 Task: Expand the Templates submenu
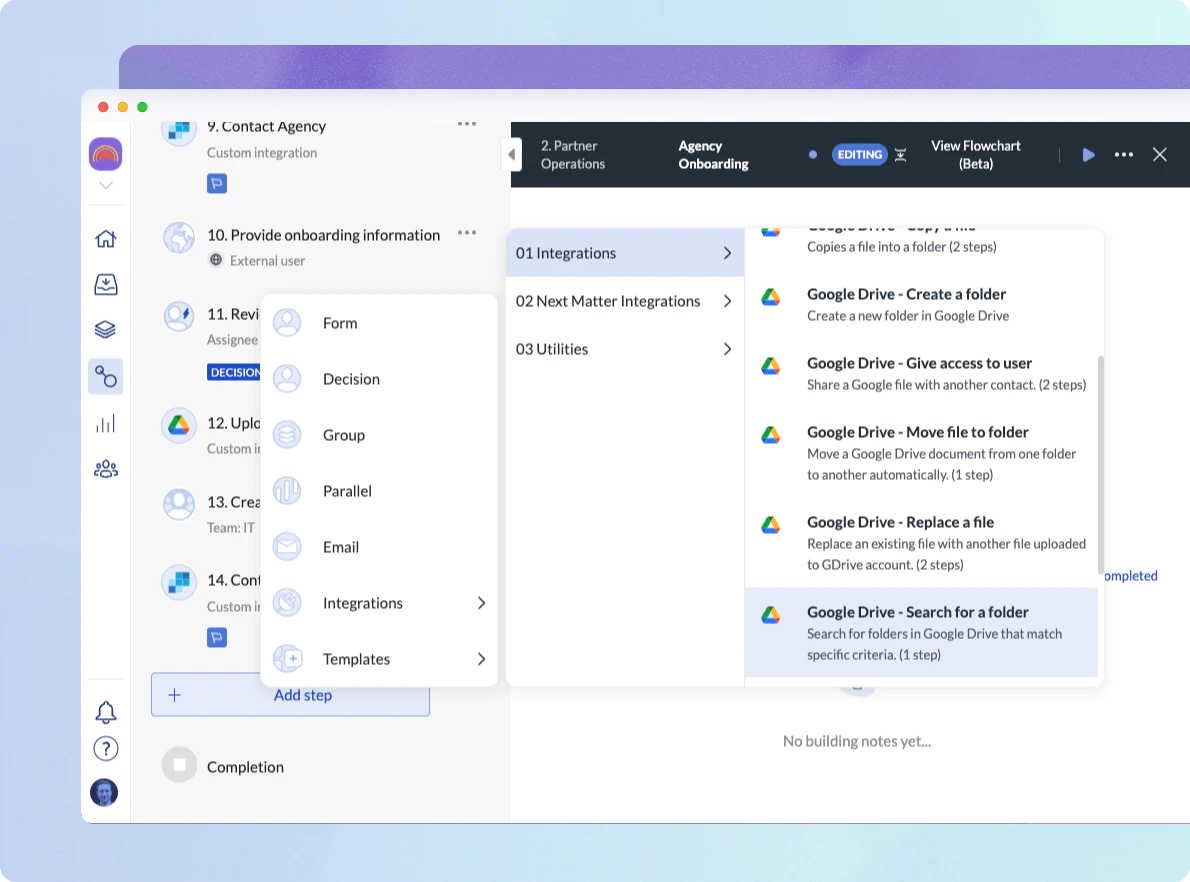click(x=379, y=659)
